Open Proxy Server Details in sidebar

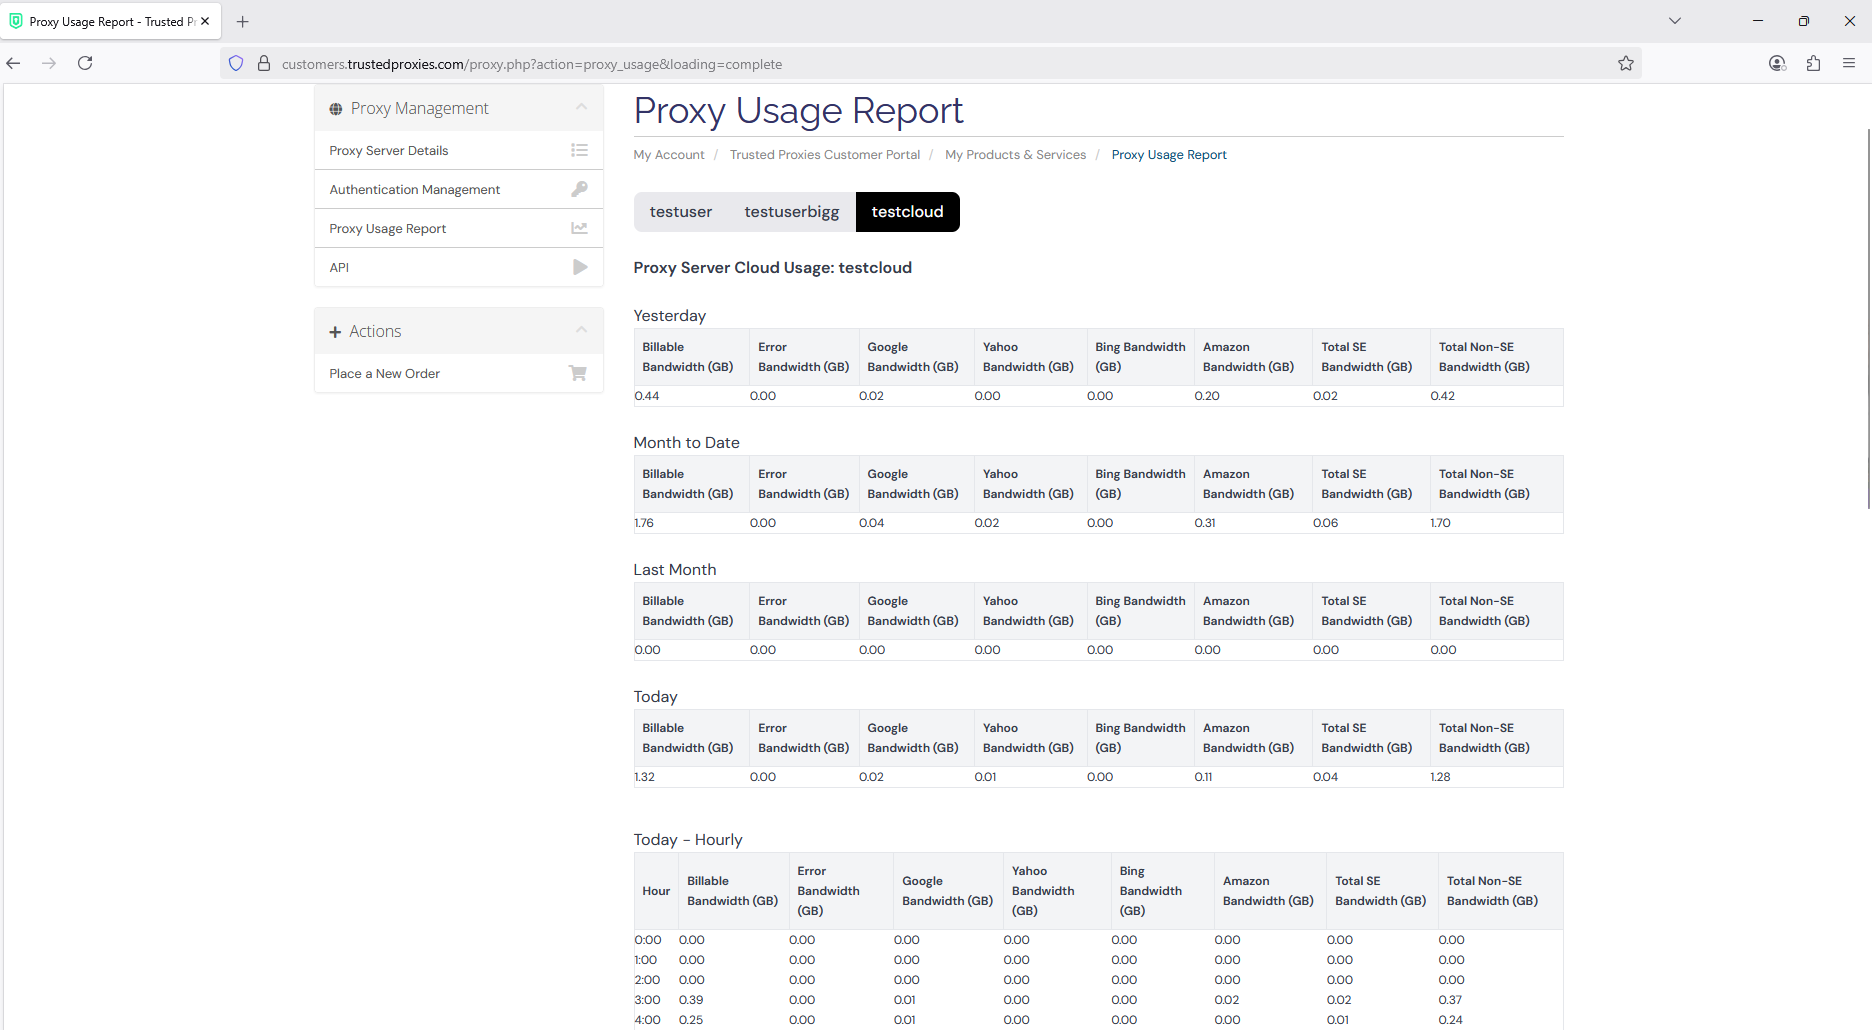pos(458,150)
